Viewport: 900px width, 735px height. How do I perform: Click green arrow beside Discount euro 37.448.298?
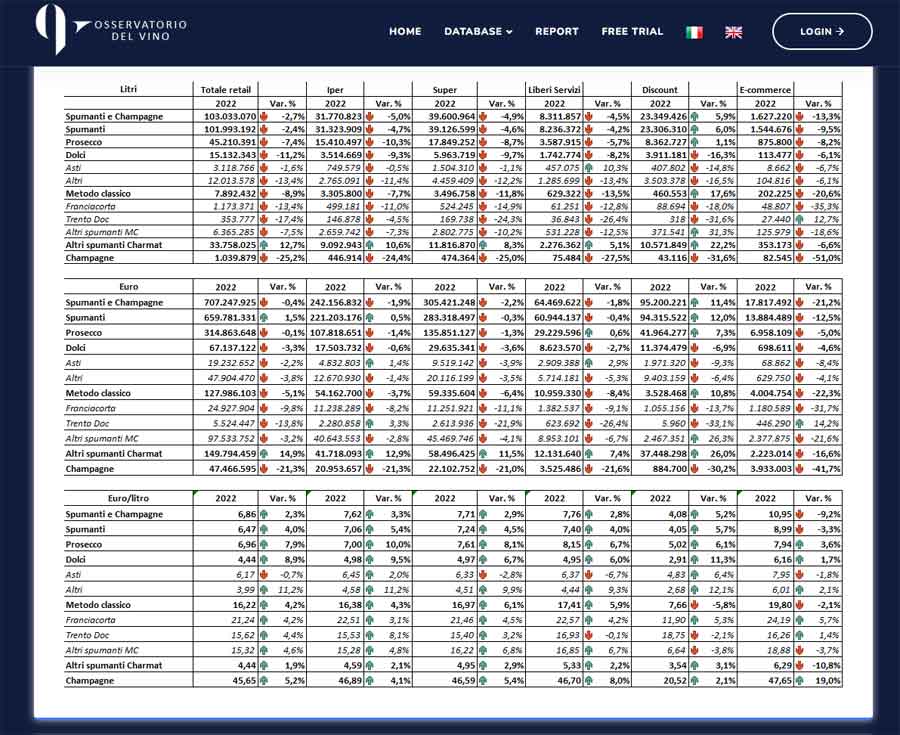[x=694, y=453]
